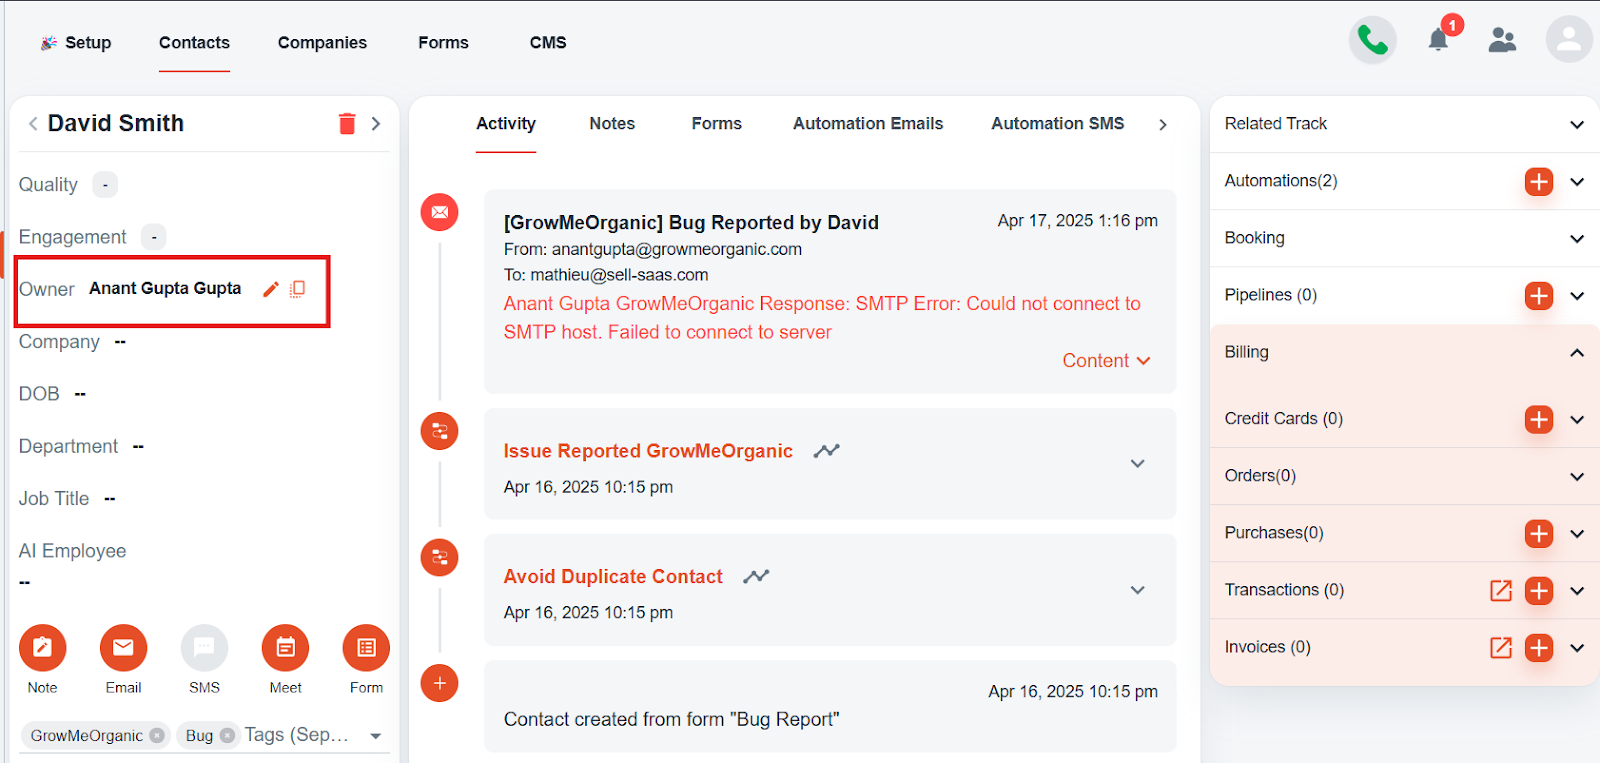The height and width of the screenshot is (763, 1600).
Task: Collapse the Billing section
Action: pyautogui.click(x=1577, y=352)
